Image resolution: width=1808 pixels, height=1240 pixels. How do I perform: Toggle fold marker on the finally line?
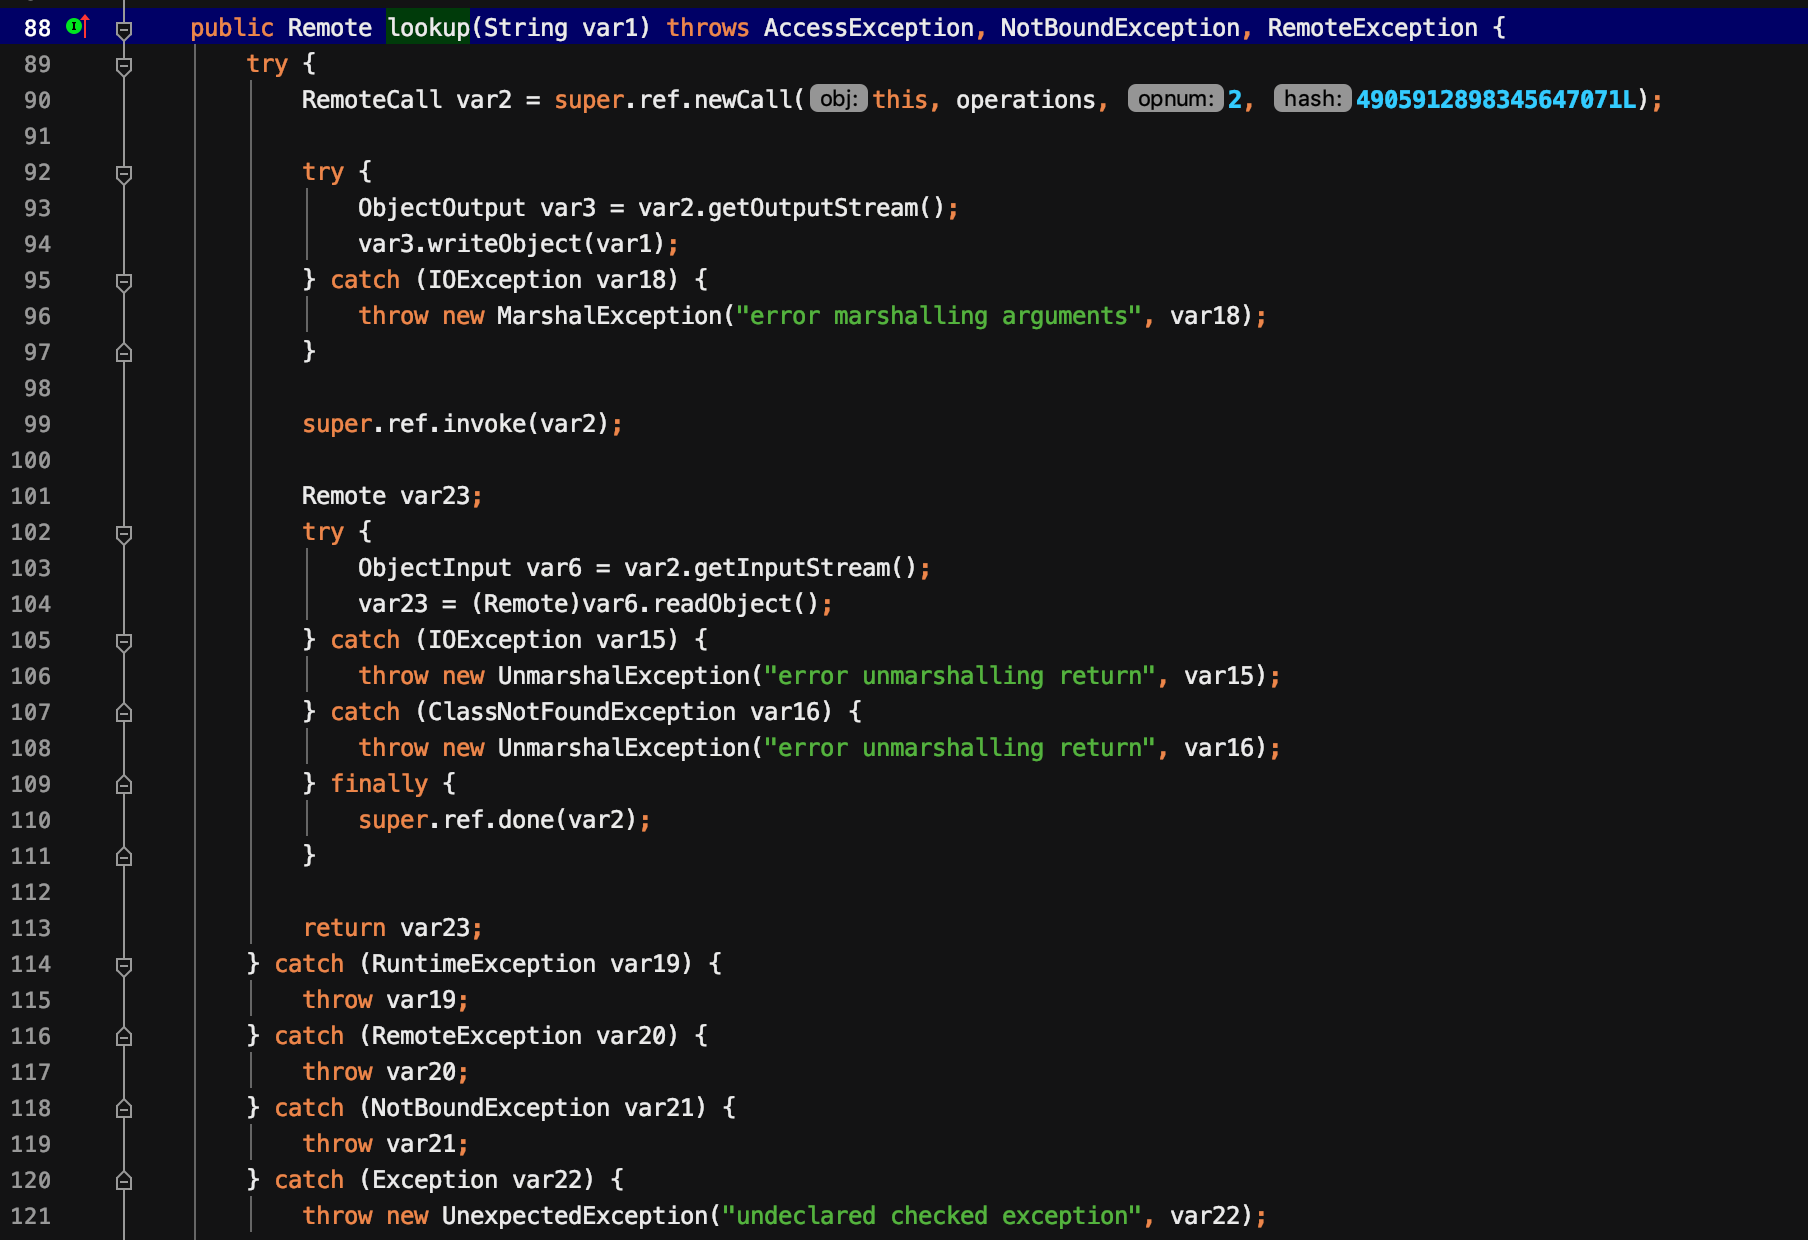click(124, 784)
